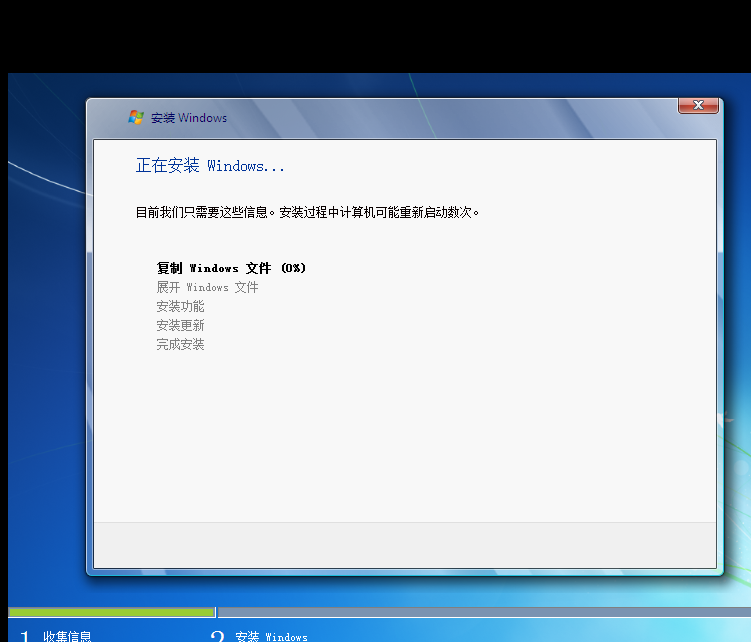The width and height of the screenshot is (751, 642).
Task: Click the 完成安装 step
Action: click(x=181, y=344)
